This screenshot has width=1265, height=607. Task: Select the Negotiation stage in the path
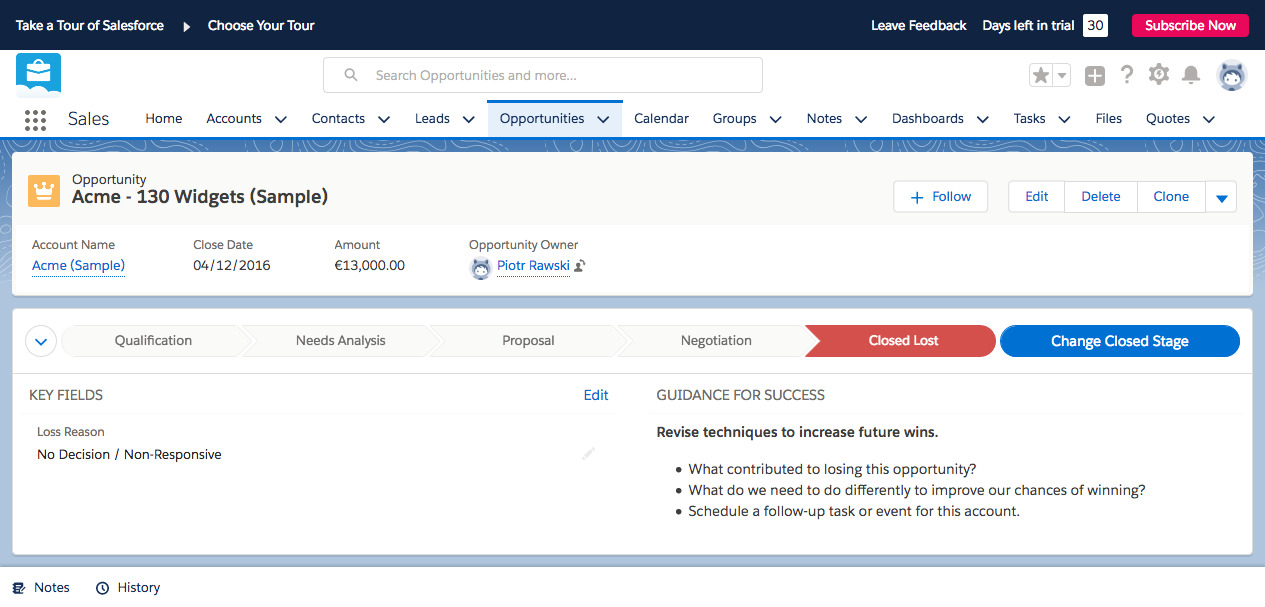click(x=715, y=341)
